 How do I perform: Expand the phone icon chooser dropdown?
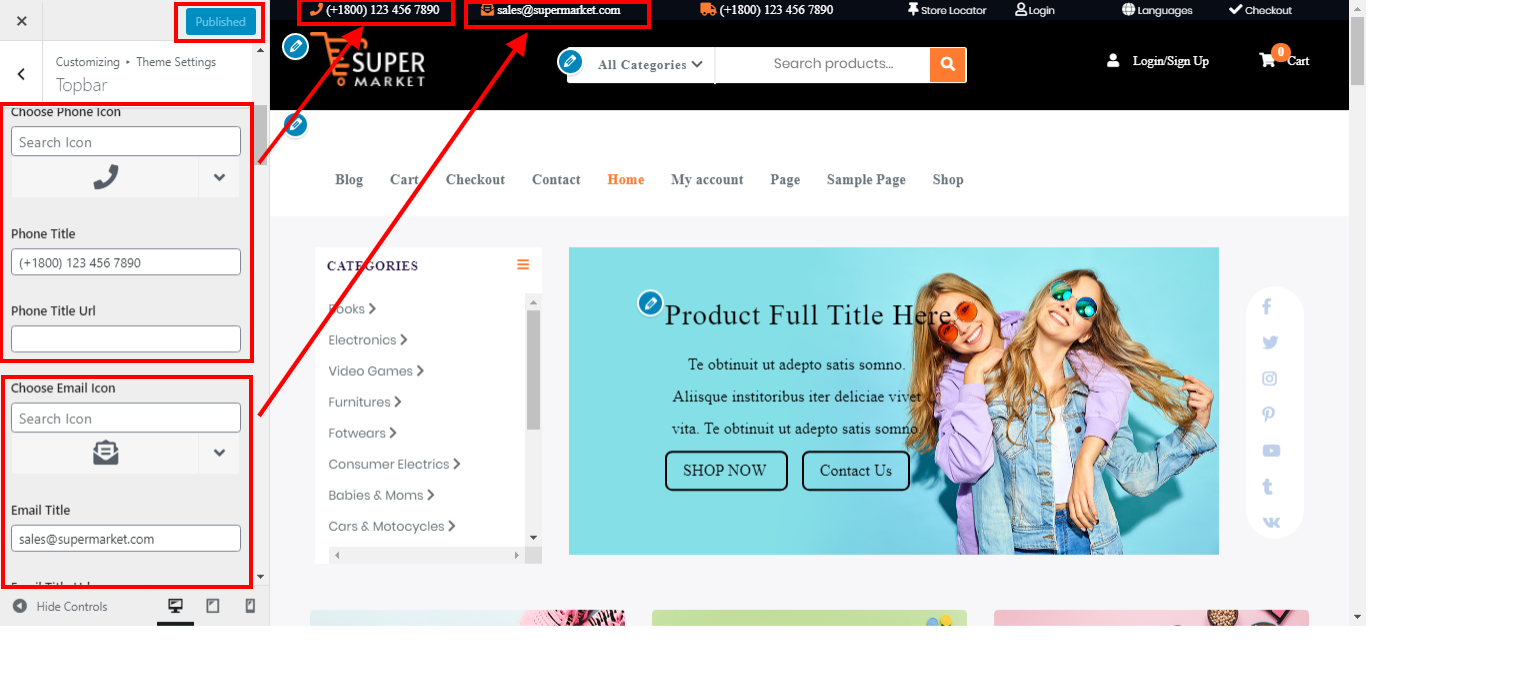tap(219, 177)
